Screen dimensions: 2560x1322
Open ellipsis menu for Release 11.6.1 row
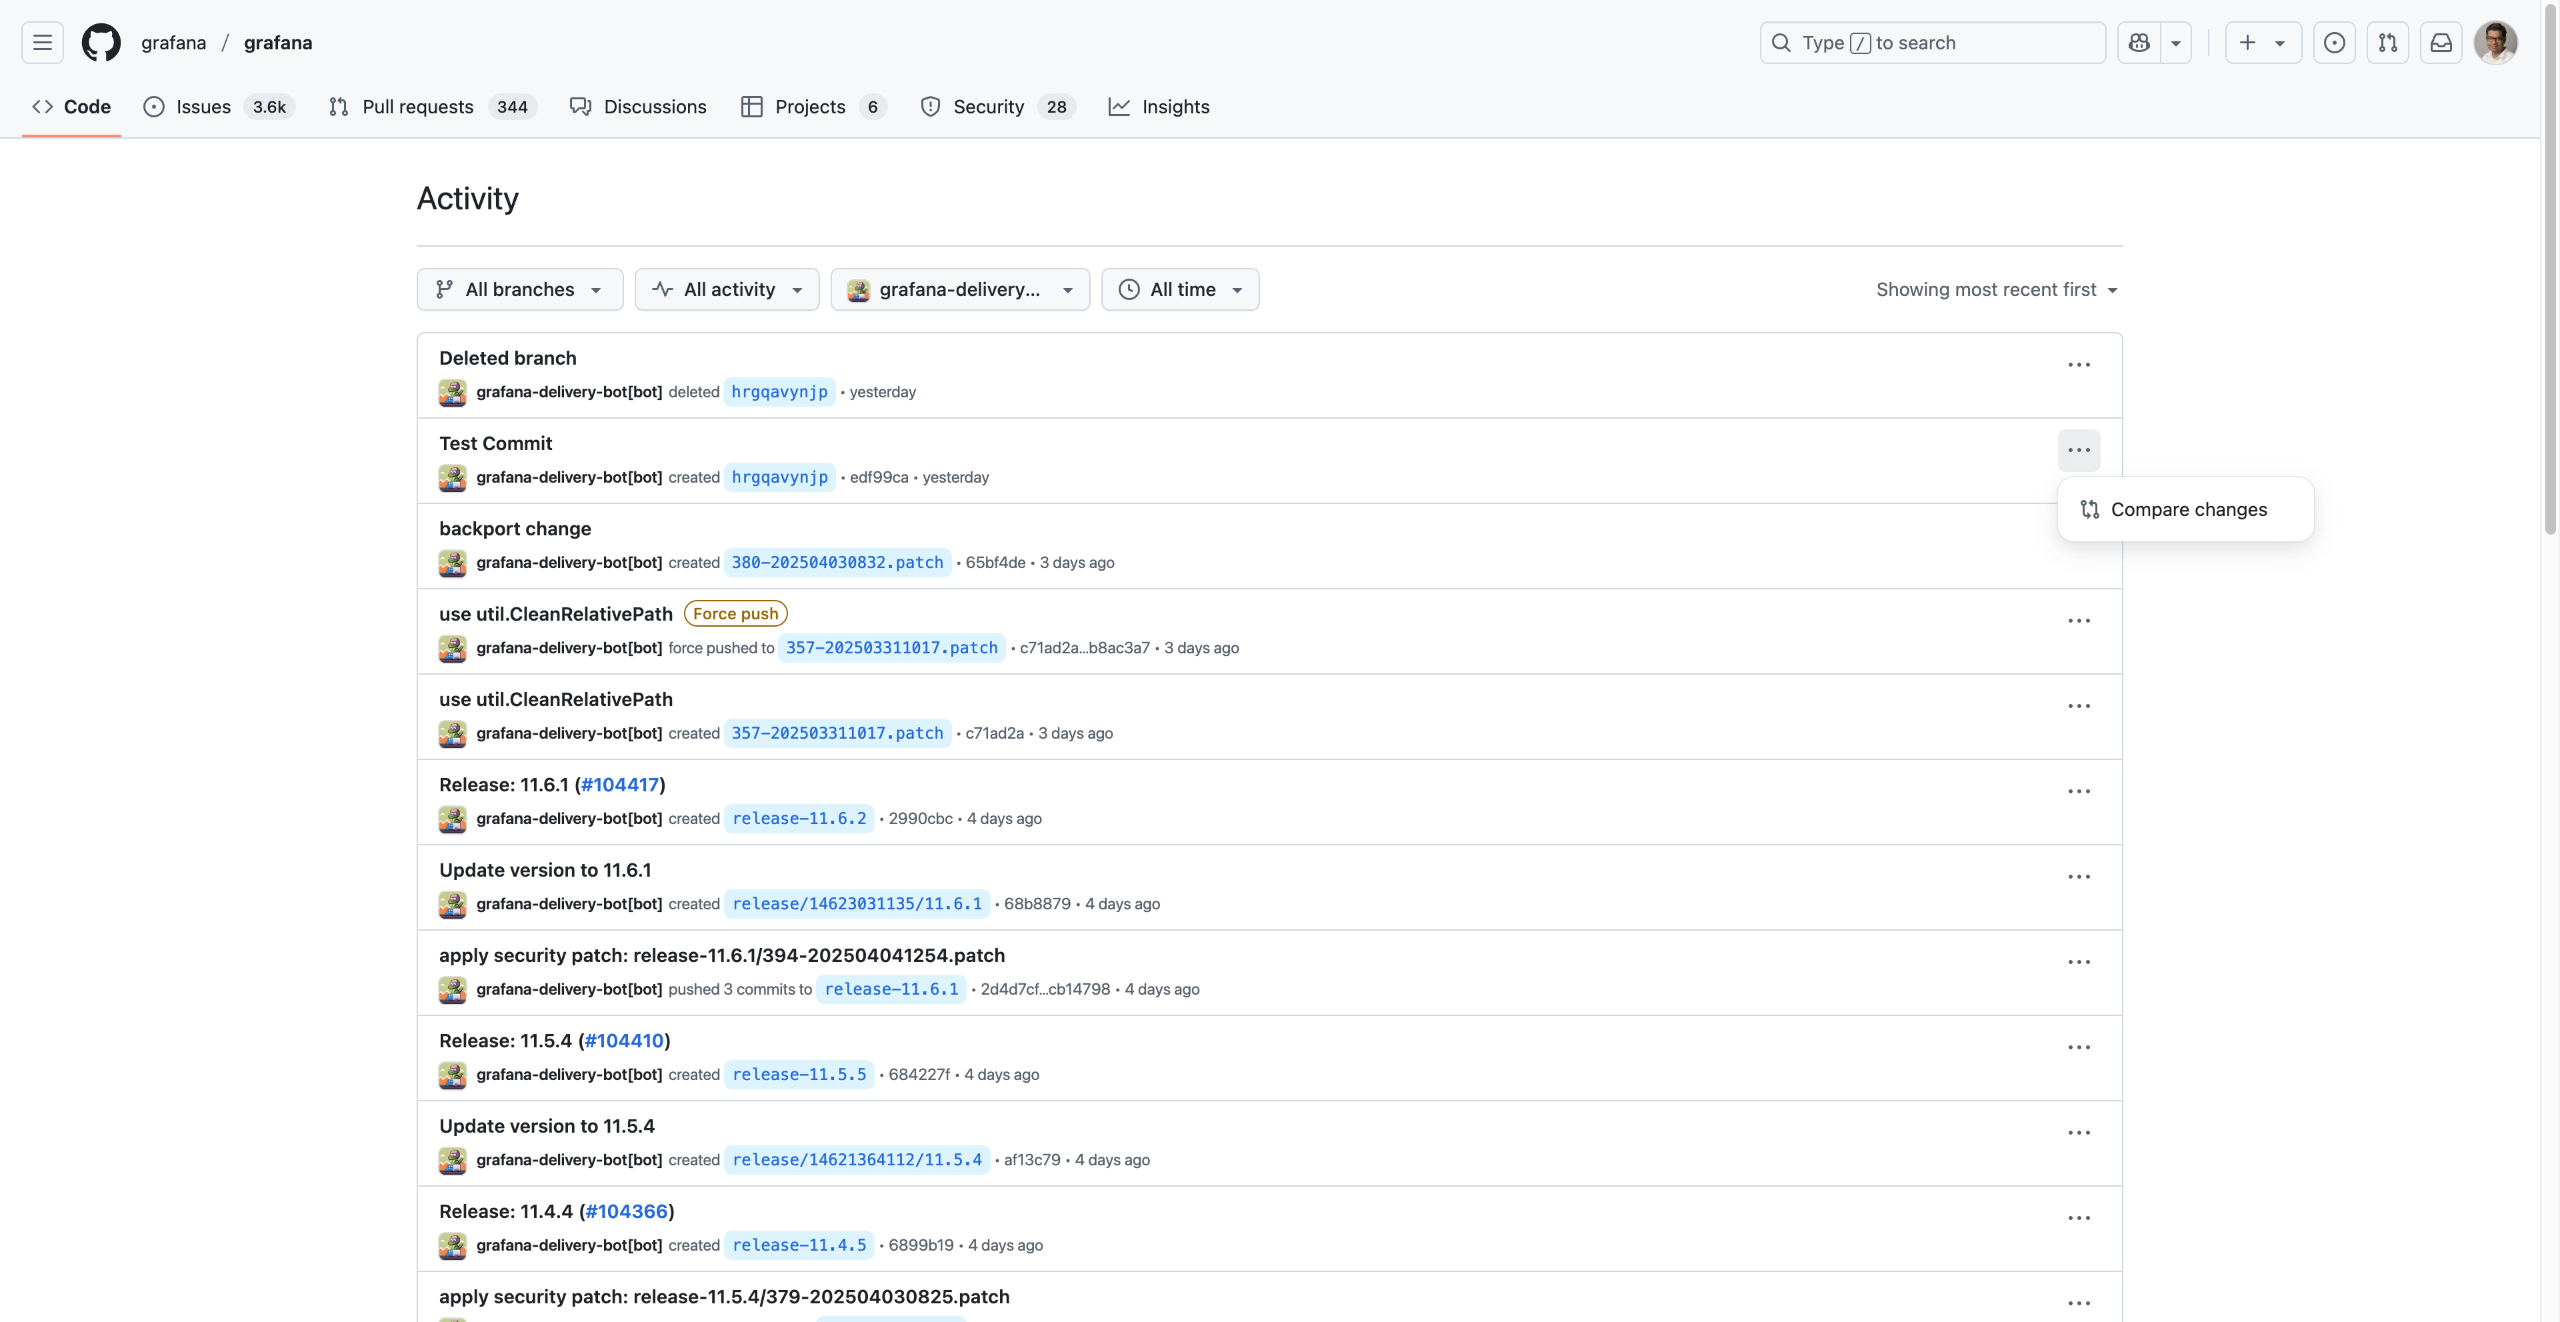coord(2079,792)
